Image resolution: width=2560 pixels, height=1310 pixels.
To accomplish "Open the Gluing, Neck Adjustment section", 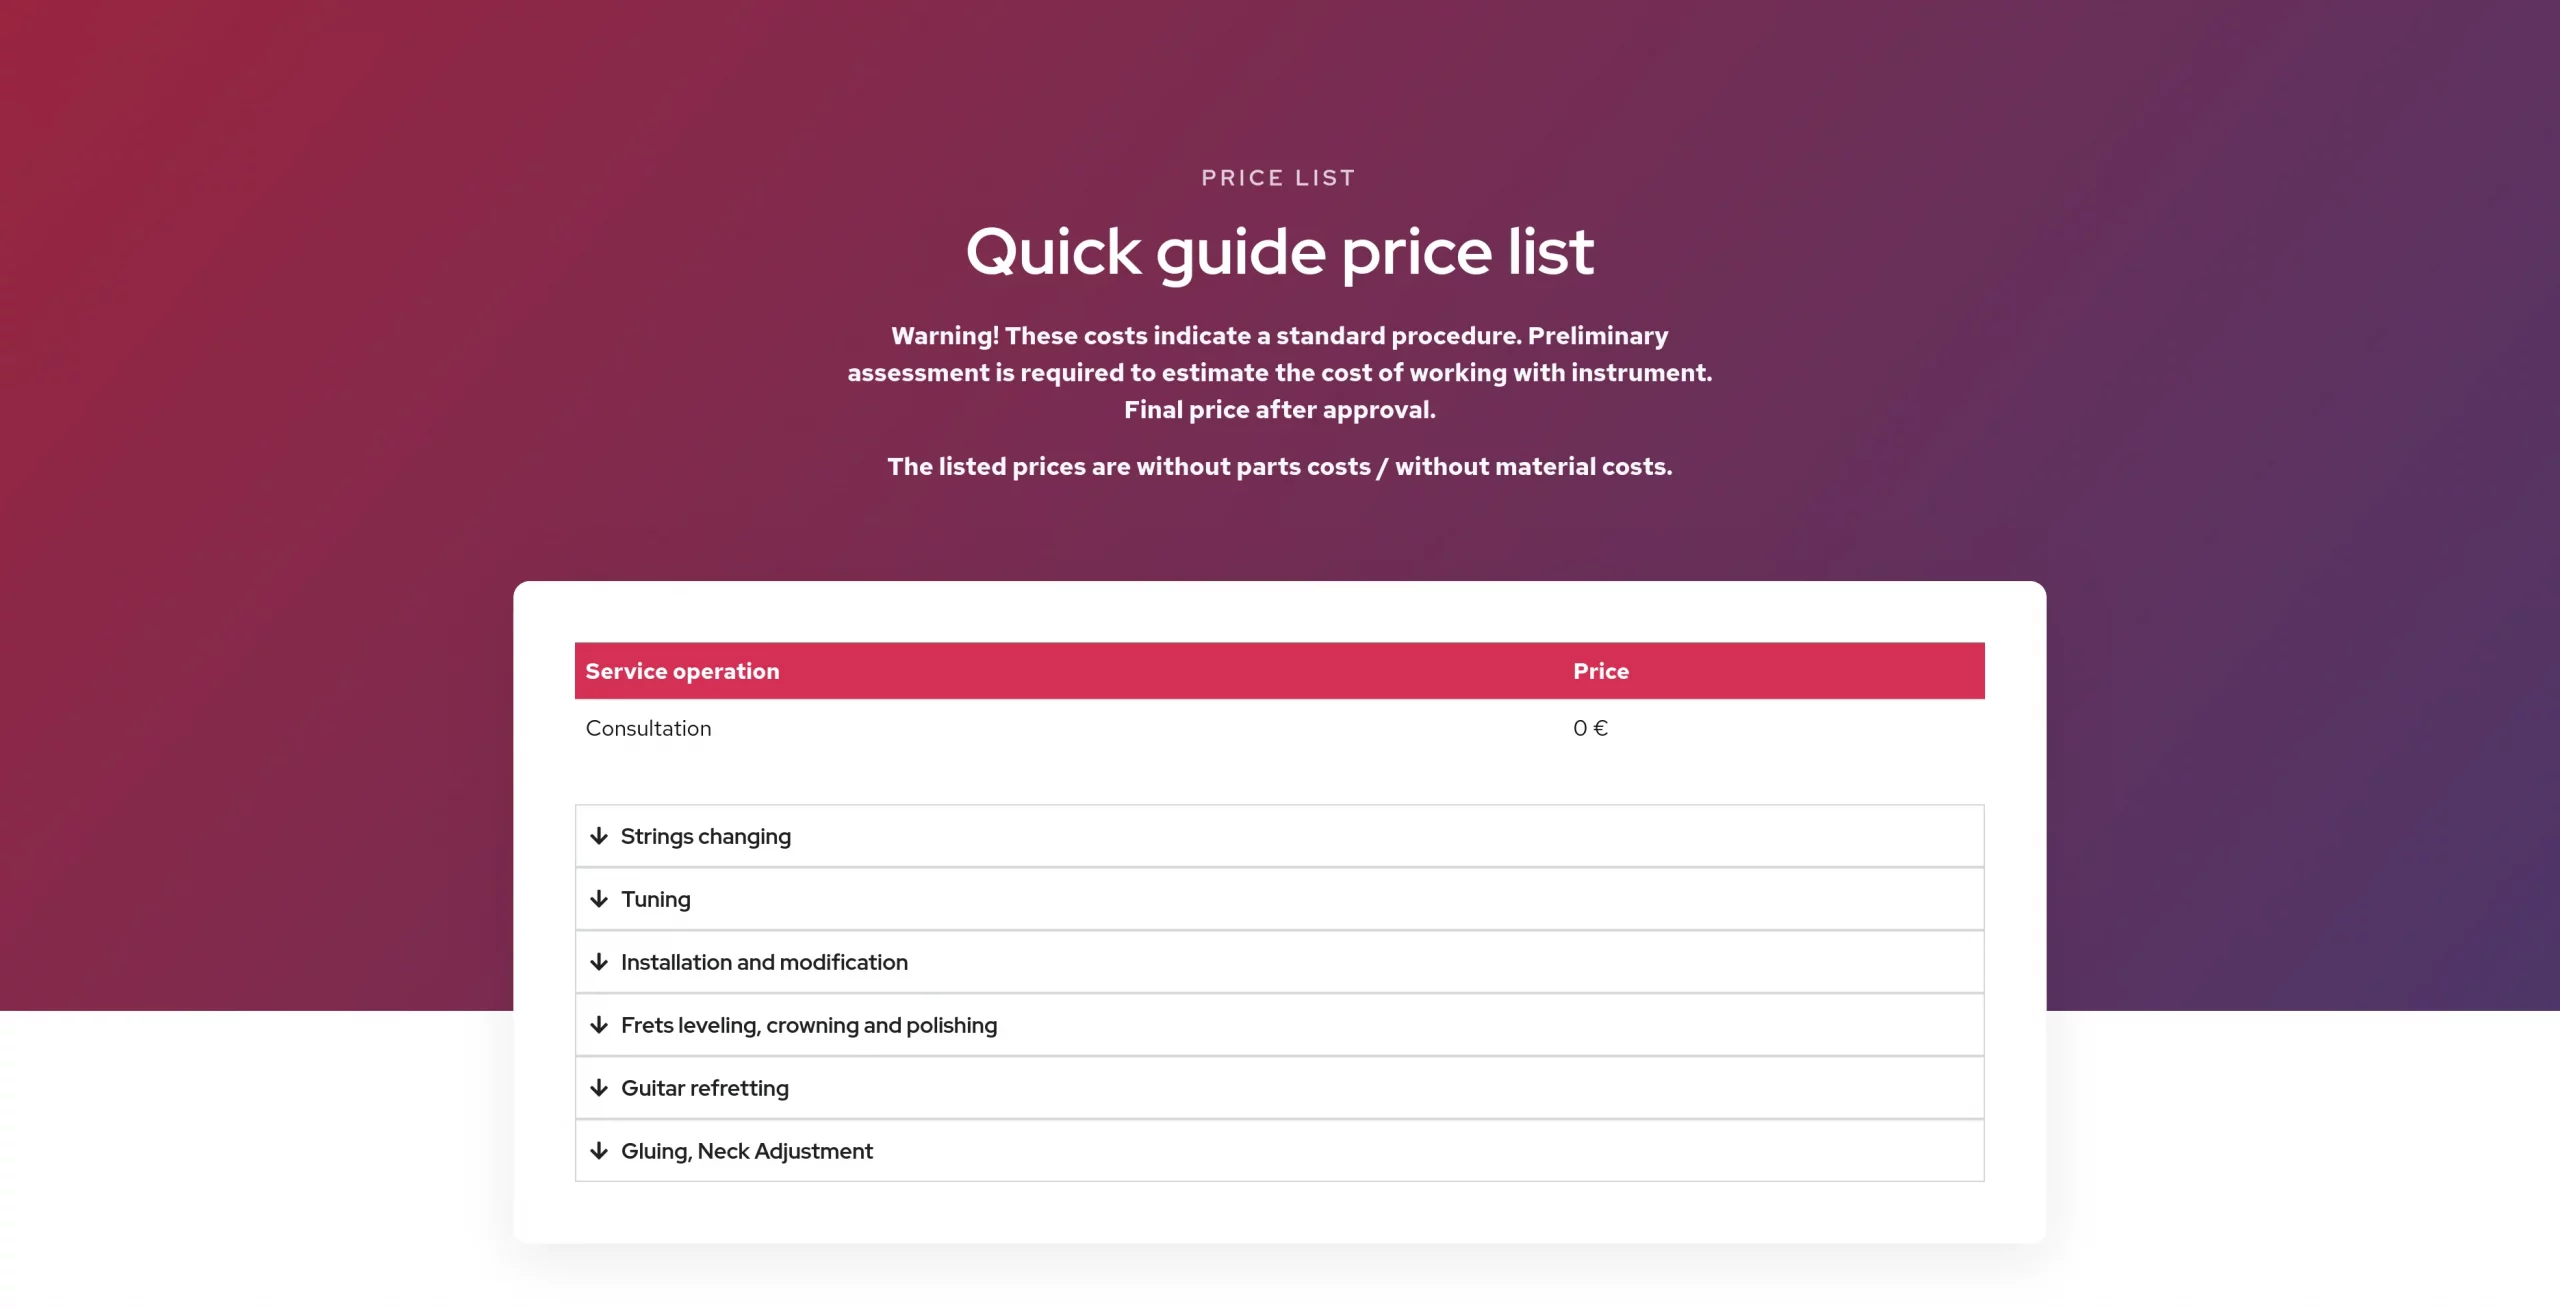I will coord(747,1151).
